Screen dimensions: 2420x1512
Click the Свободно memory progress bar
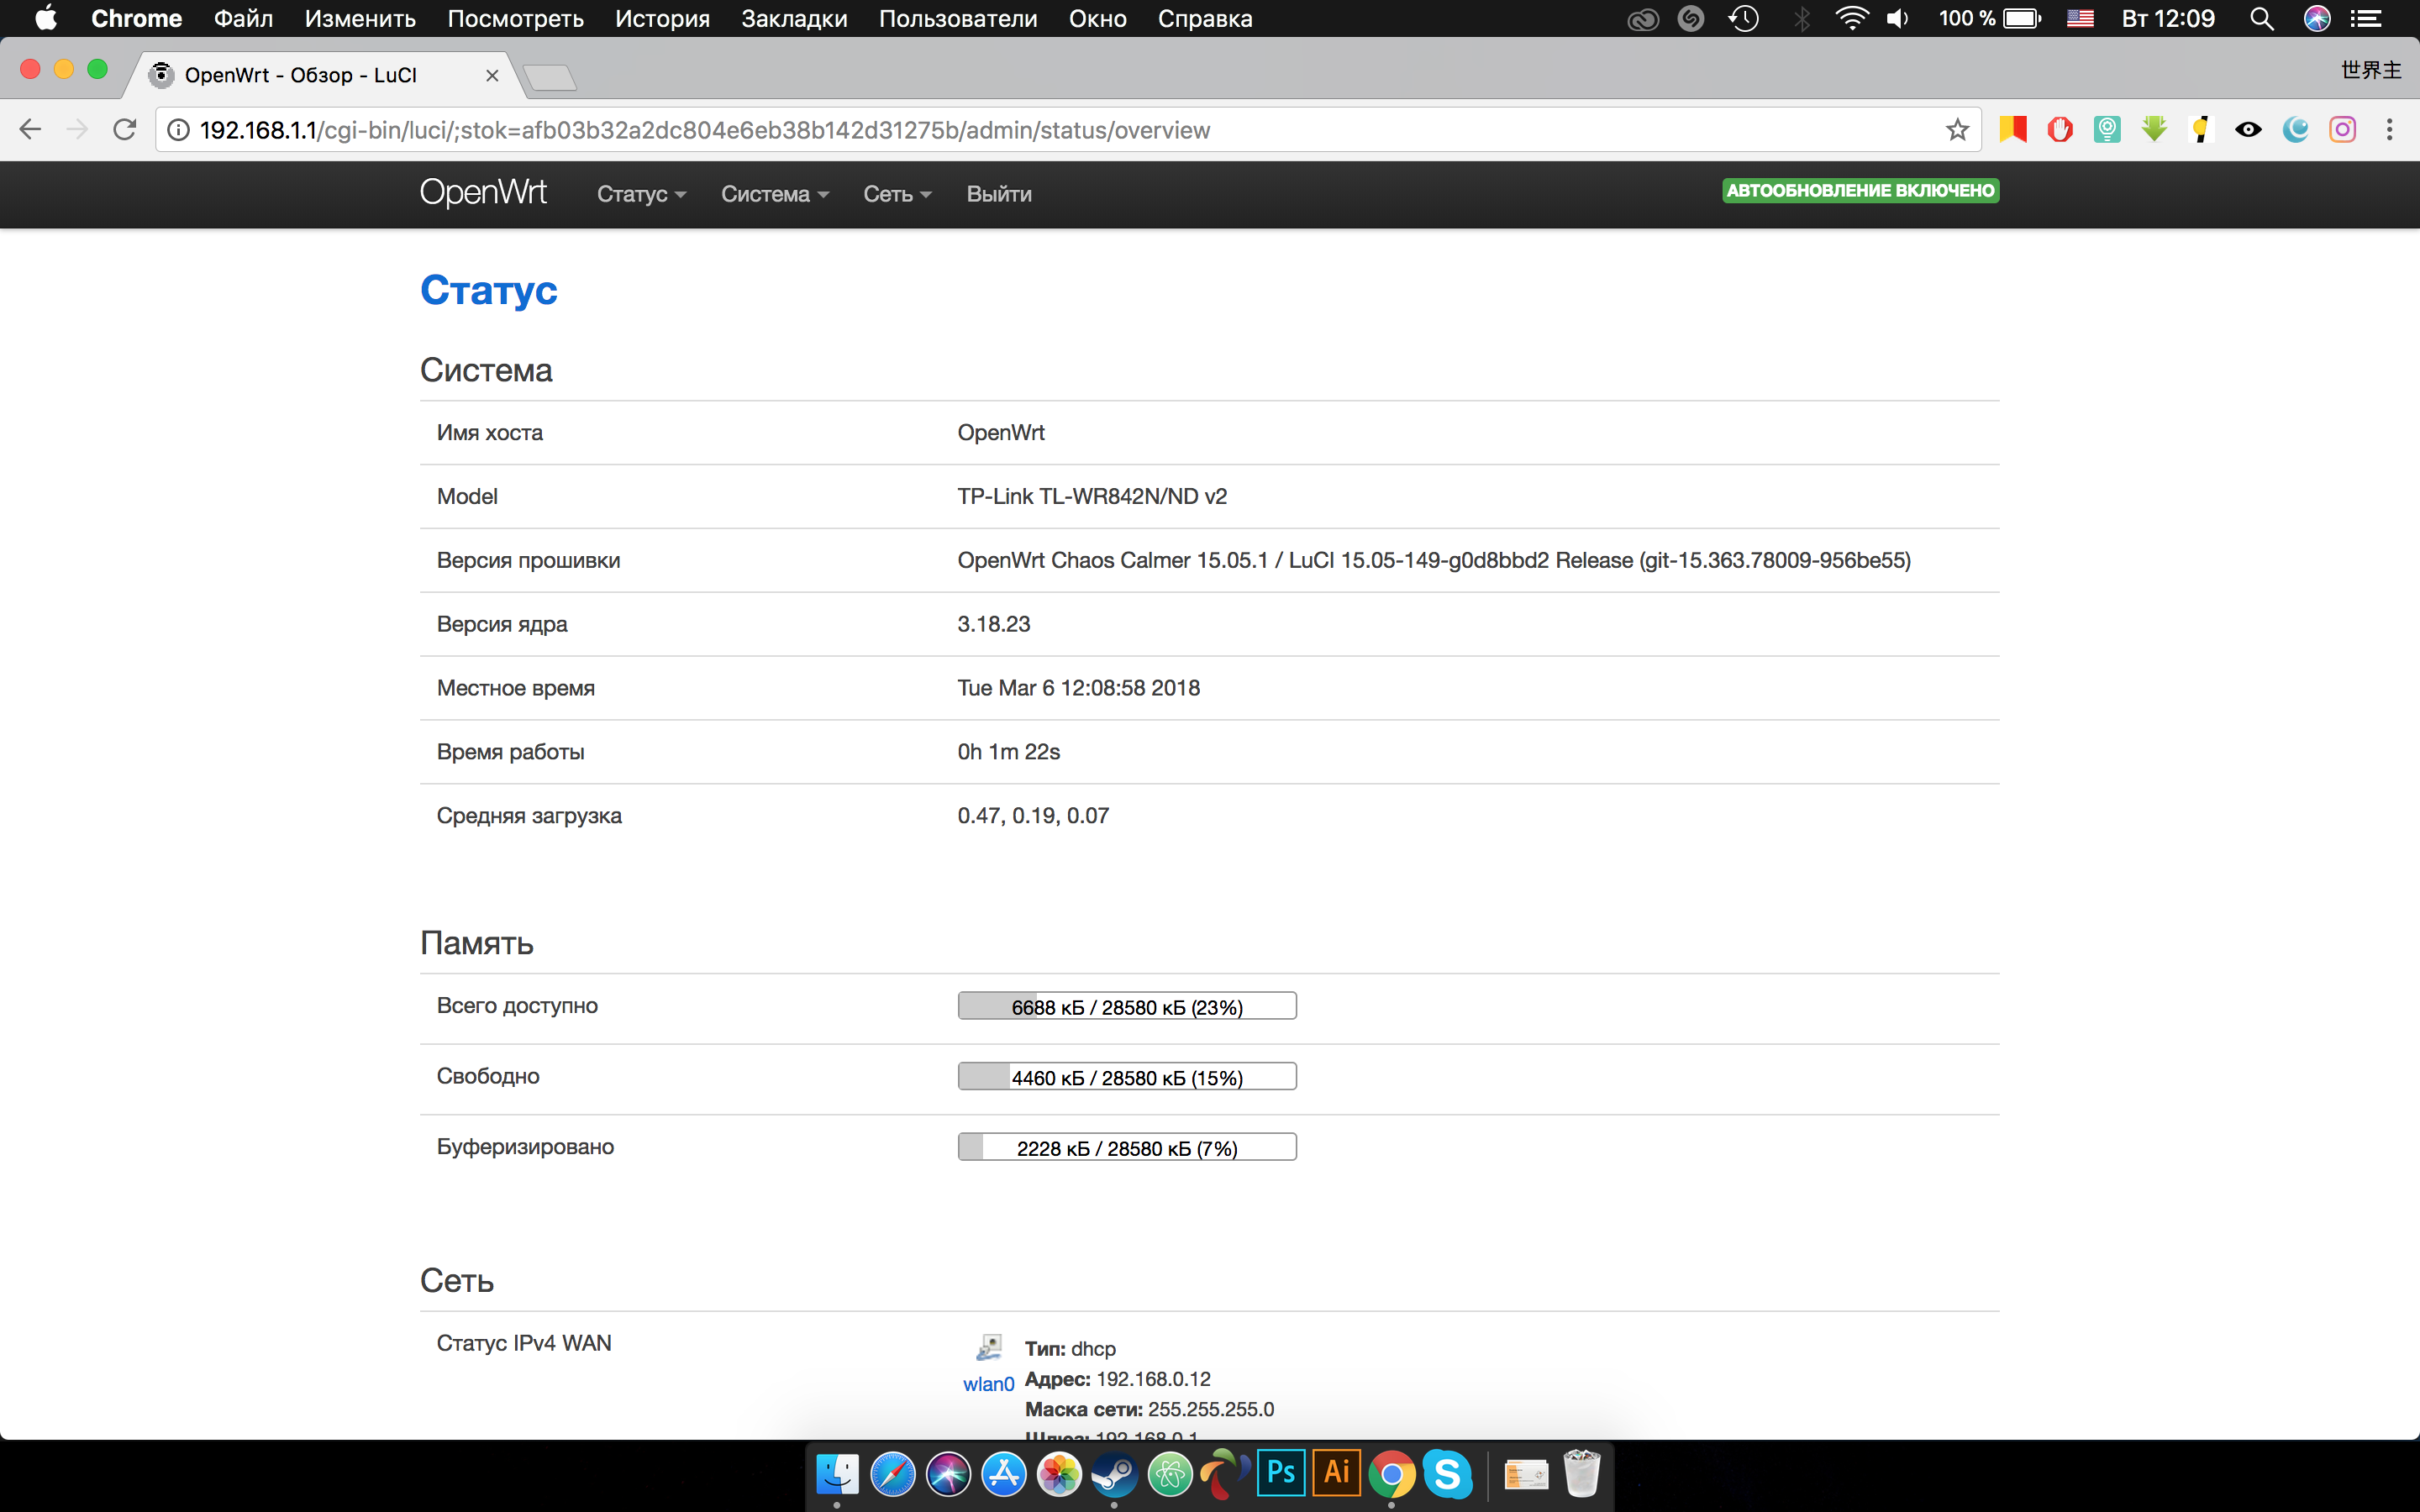coord(1127,1076)
